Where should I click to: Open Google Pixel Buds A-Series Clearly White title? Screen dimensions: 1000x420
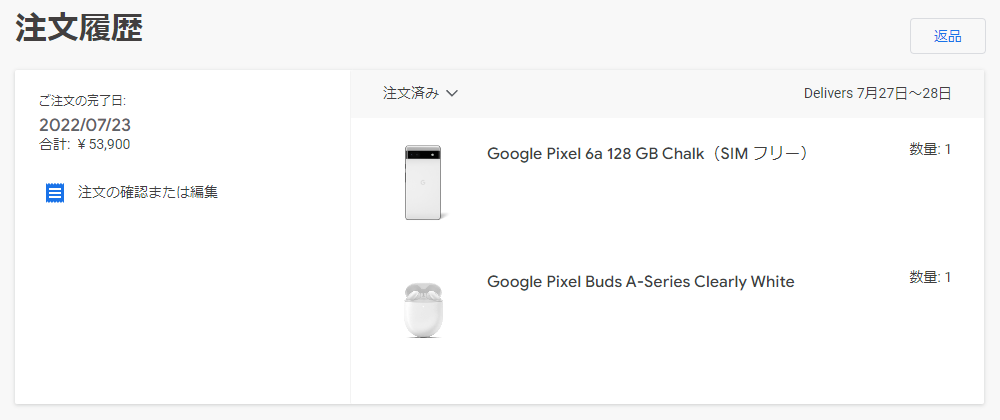pos(640,281)
